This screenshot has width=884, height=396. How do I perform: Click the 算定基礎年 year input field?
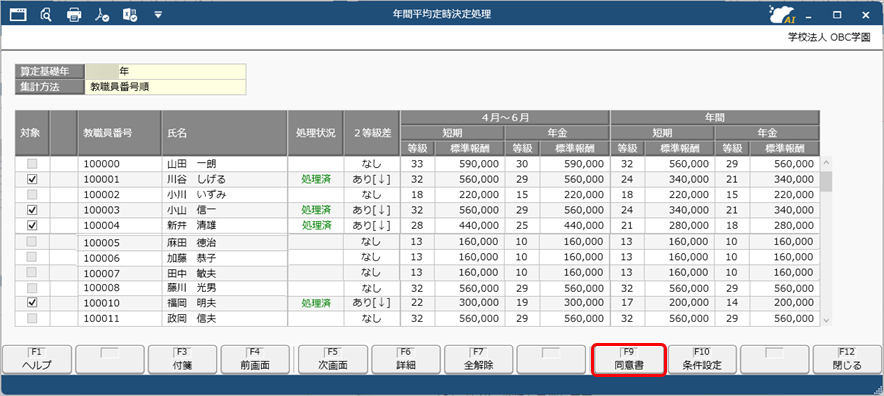(166, 72)
